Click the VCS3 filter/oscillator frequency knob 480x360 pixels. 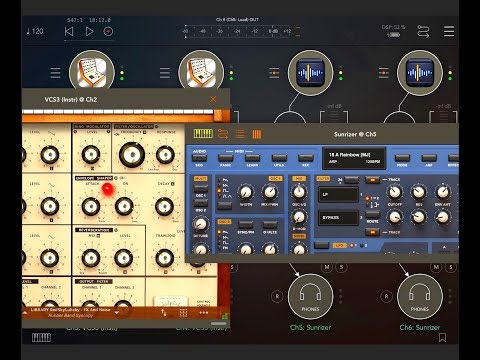(x=132, y=155)
